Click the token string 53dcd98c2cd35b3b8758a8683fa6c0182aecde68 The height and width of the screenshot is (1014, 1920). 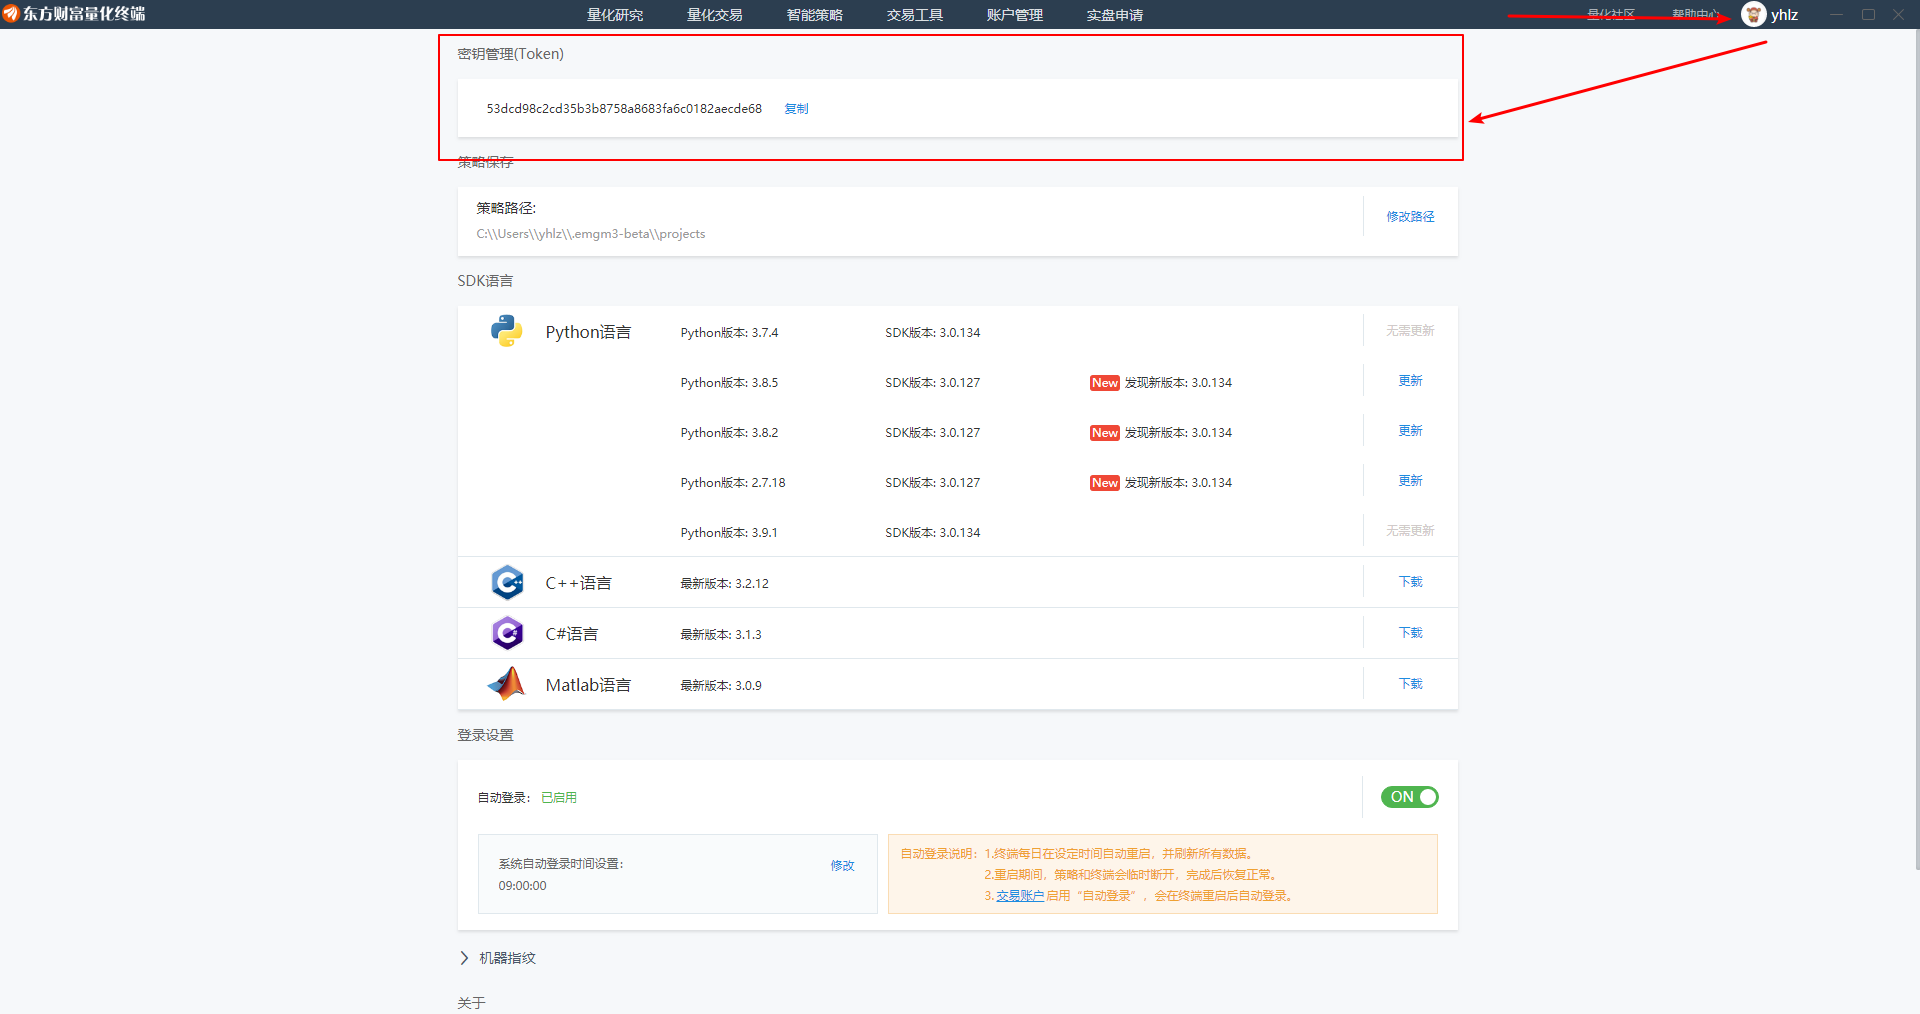point(624,108)
